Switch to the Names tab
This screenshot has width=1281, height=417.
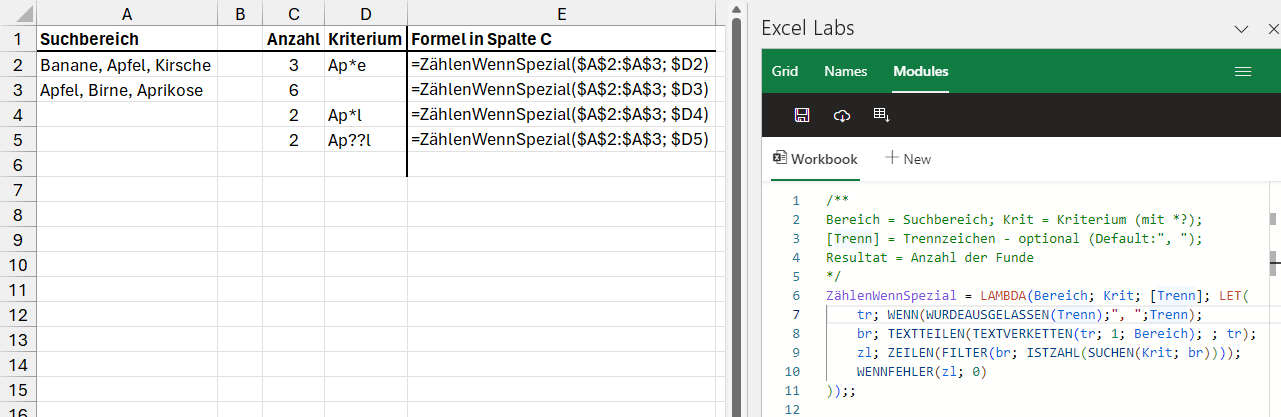(845, 71)
